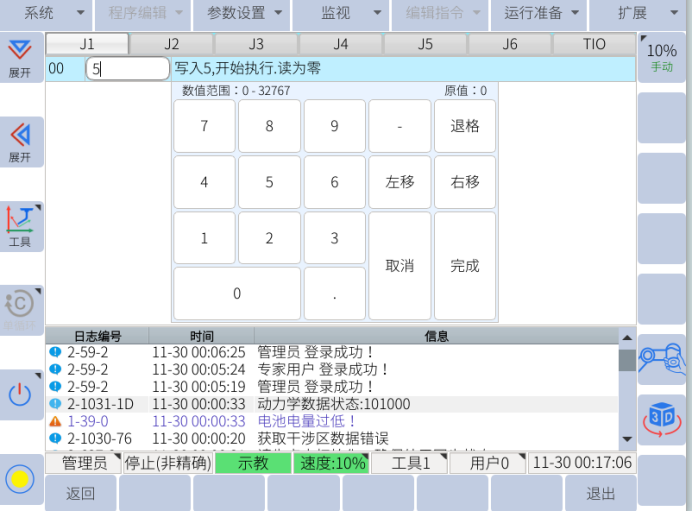Open the 系统 dropdown menu
Screen dimensions: 693x511
point(45,14)
